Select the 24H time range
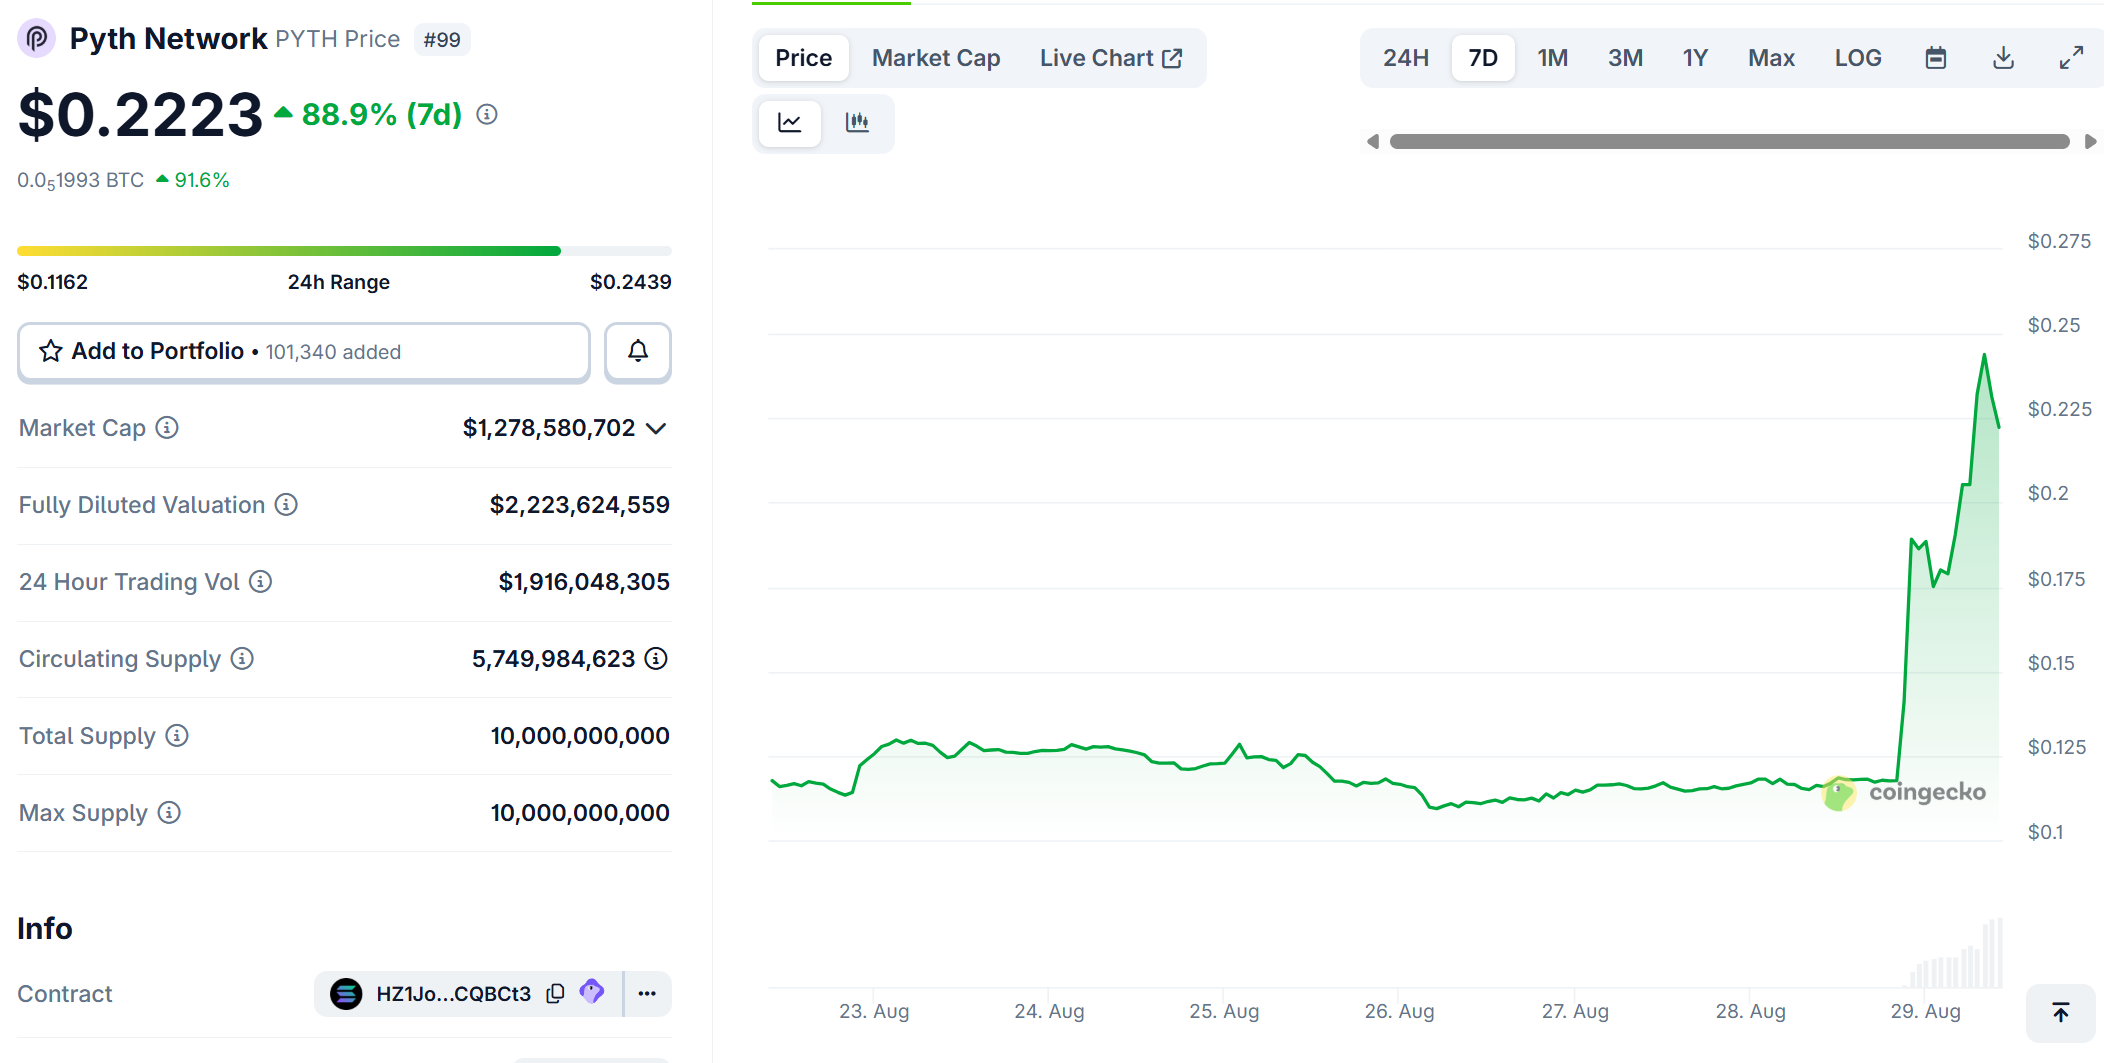This screenshot has height=1063, width=2125. coord(1405,58)
